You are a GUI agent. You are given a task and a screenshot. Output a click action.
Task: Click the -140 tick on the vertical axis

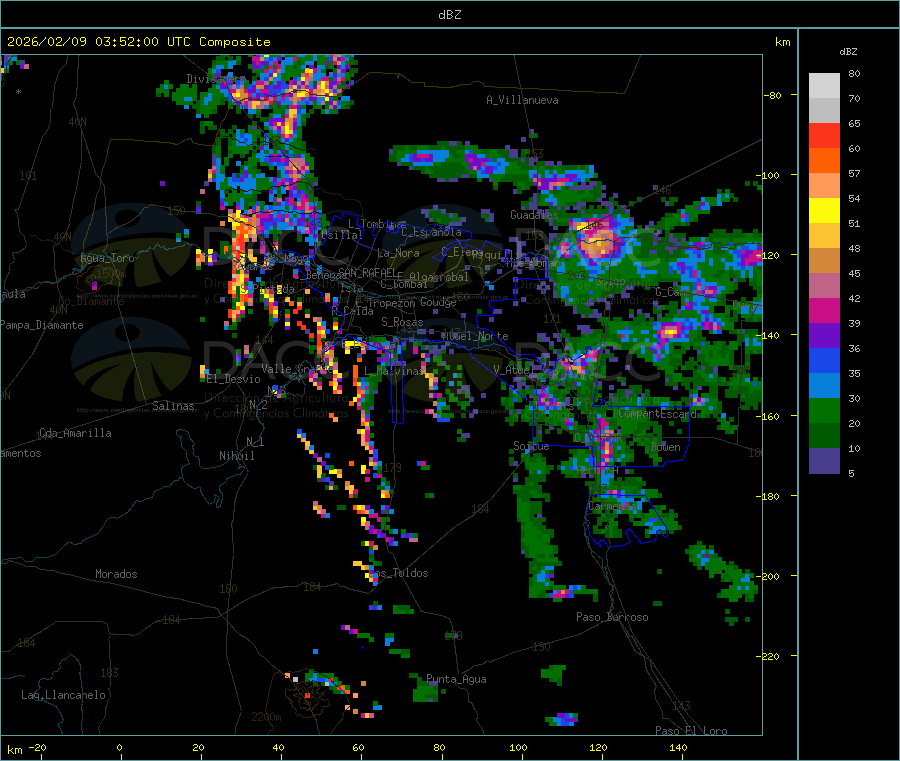(x=770, y=335)
